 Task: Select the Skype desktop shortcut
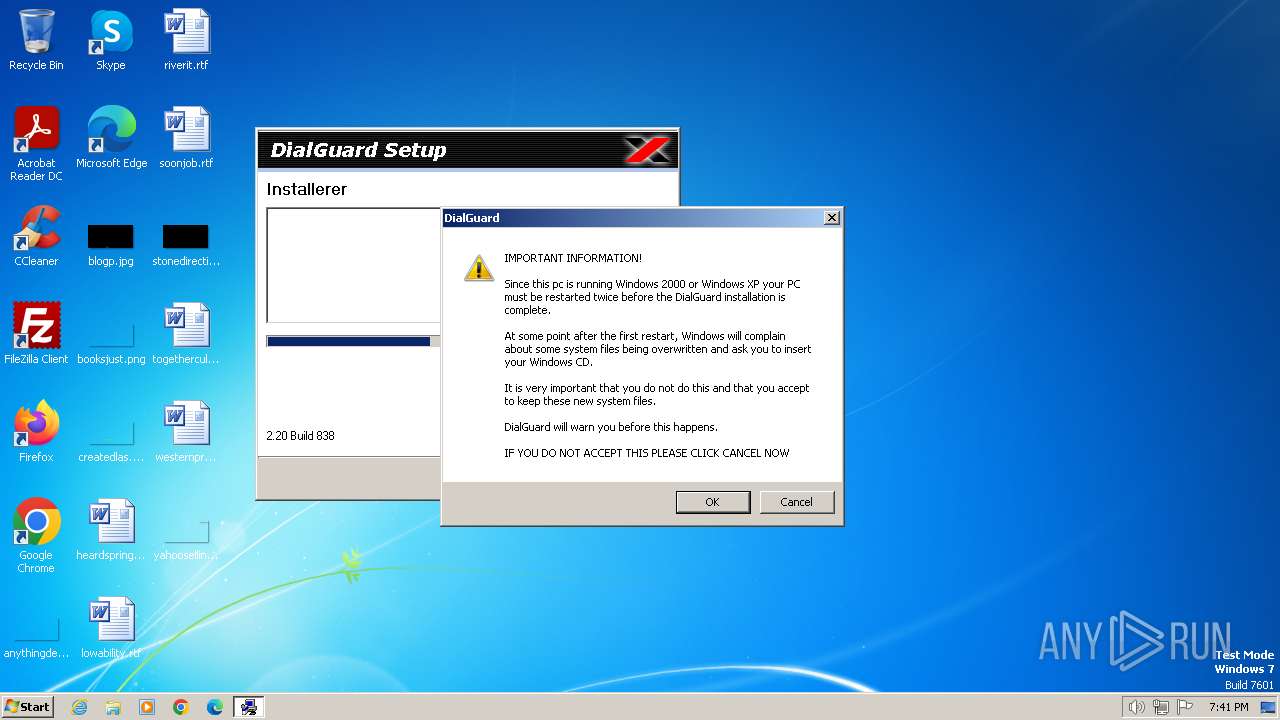[110, 41]
